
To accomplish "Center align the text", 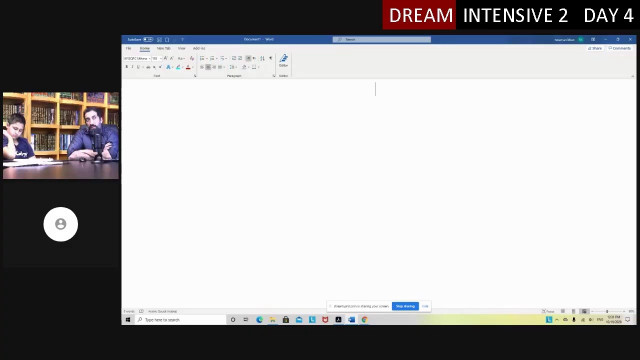I will 208,67.
